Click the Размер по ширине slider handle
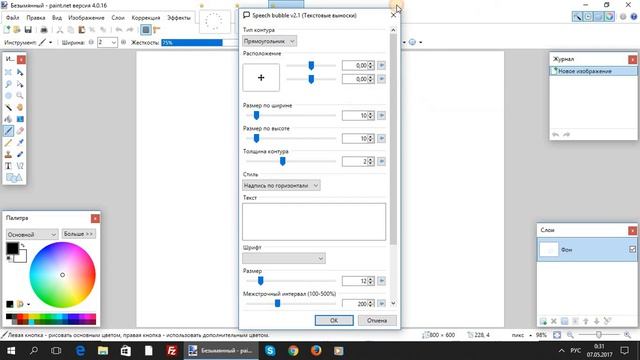This screenshot has width=640, height=360. (256, 116)
